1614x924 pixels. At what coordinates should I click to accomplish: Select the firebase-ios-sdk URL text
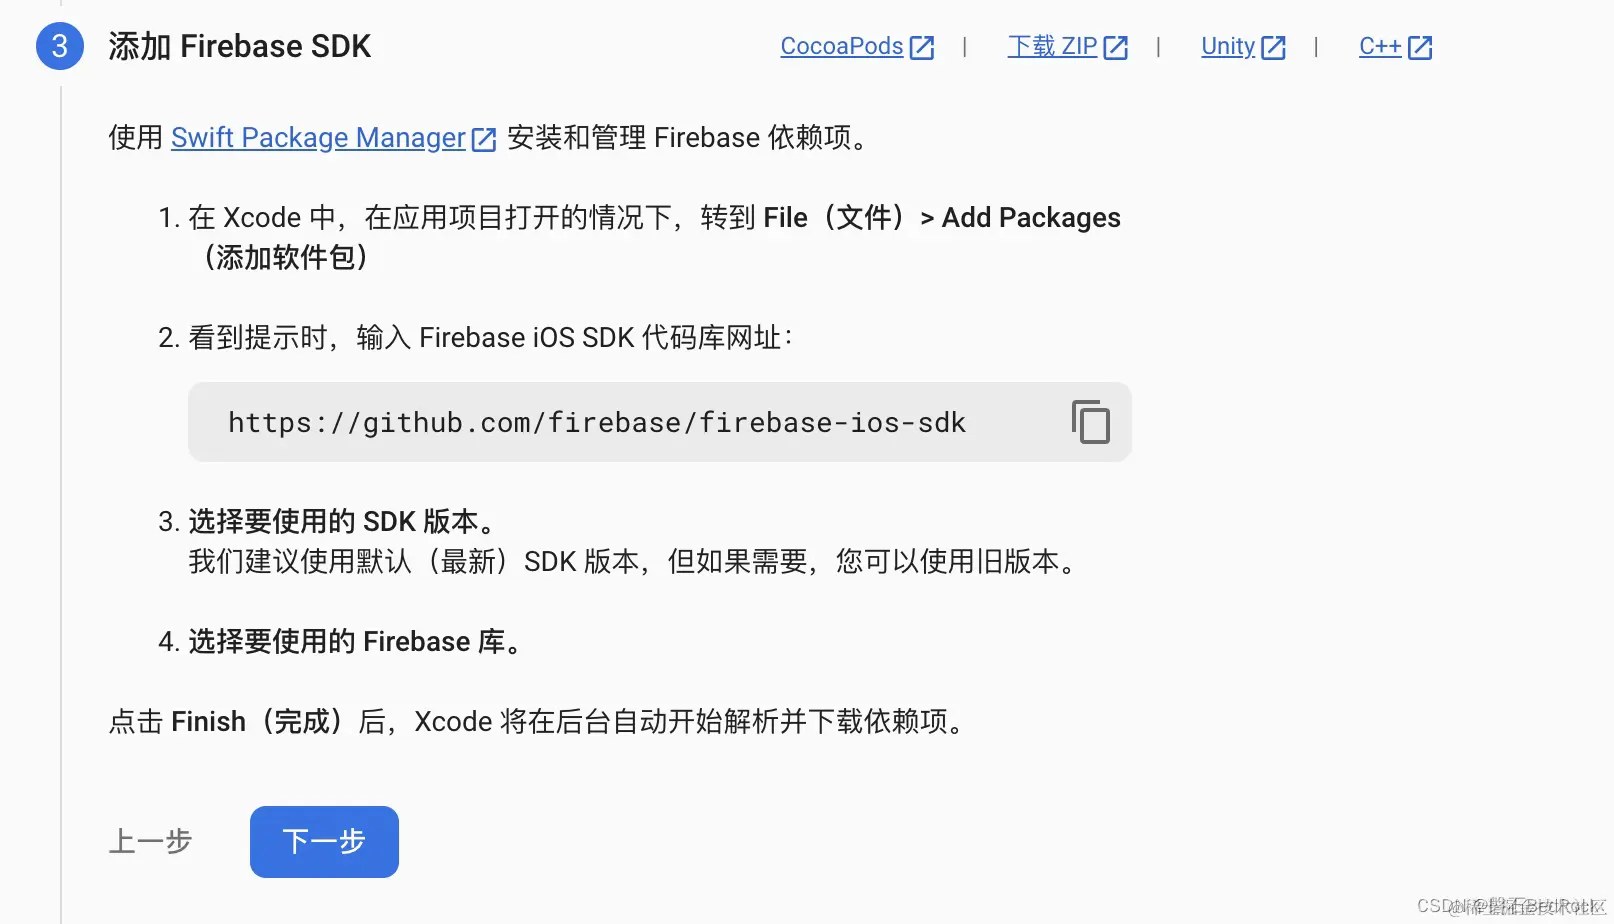coord(597,422)
